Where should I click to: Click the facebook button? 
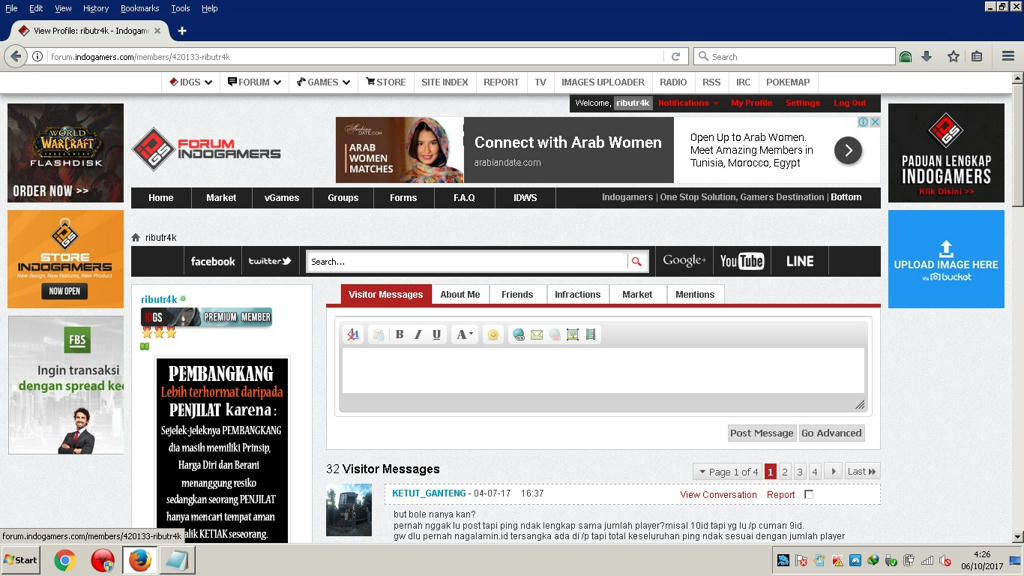point(212,261)
